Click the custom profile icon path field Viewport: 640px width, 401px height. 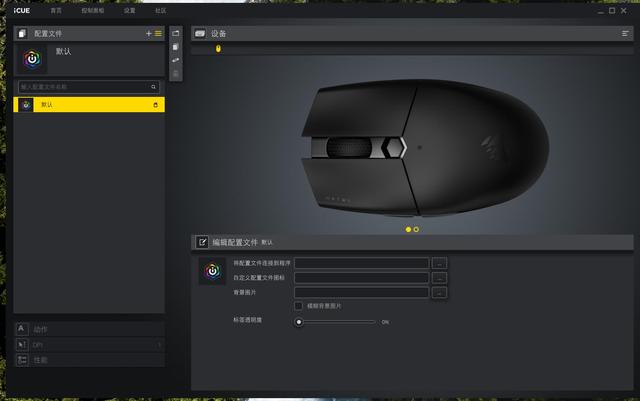[362, 278]
